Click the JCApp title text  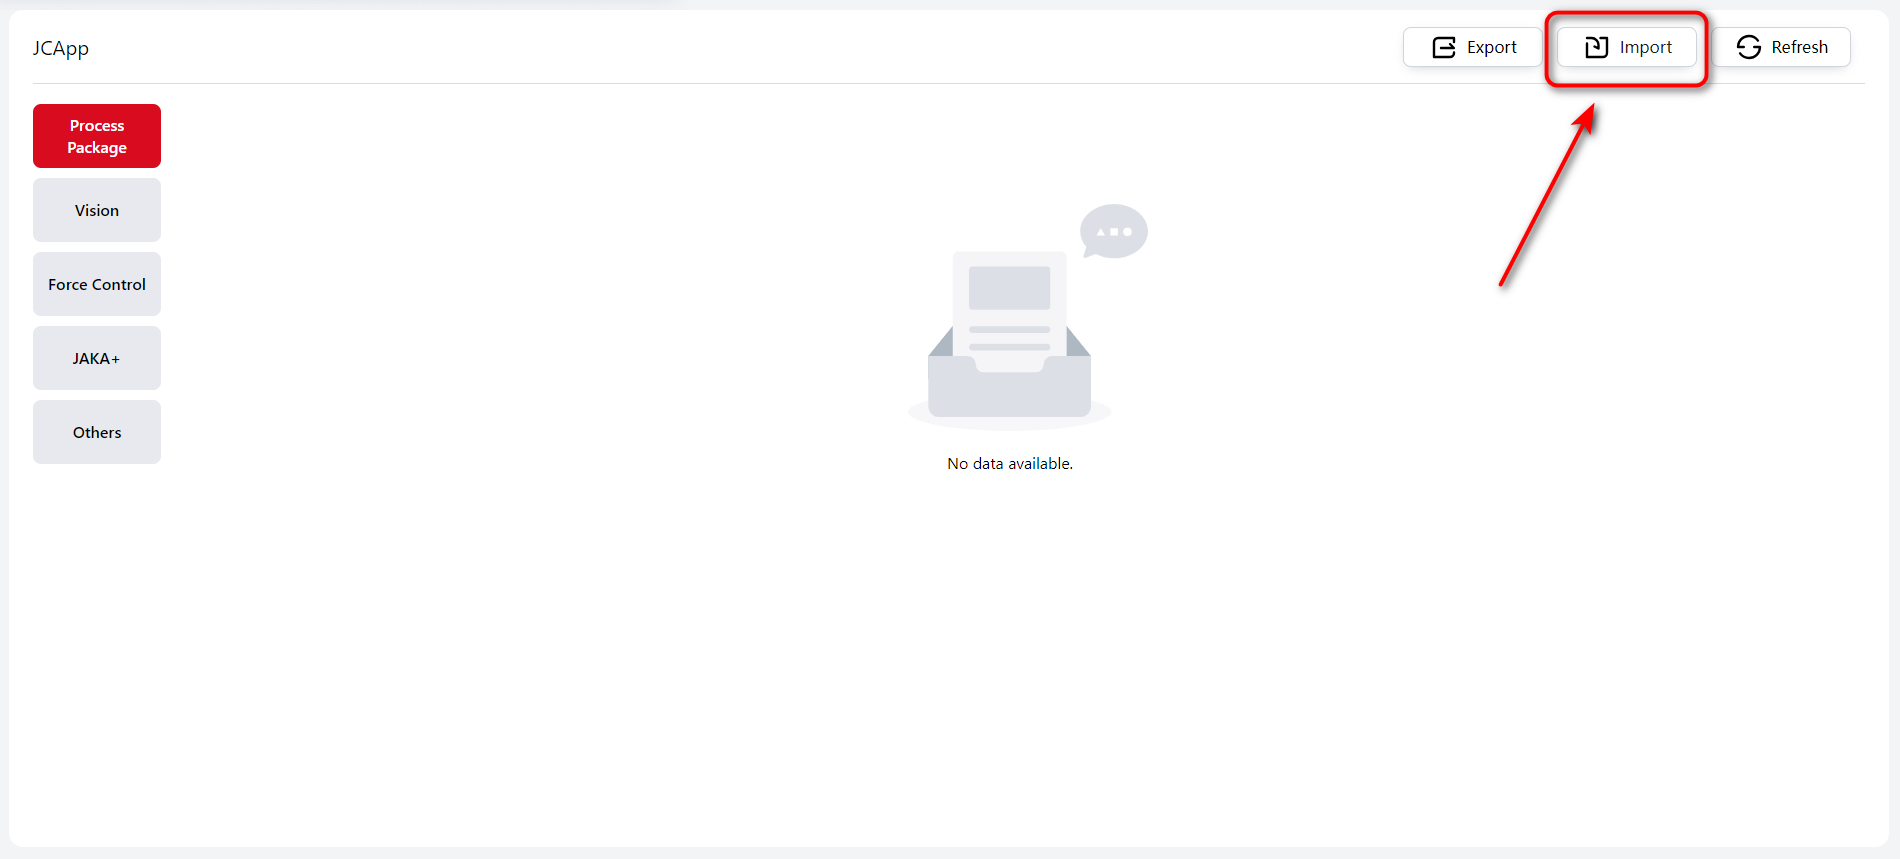point(60,48)
